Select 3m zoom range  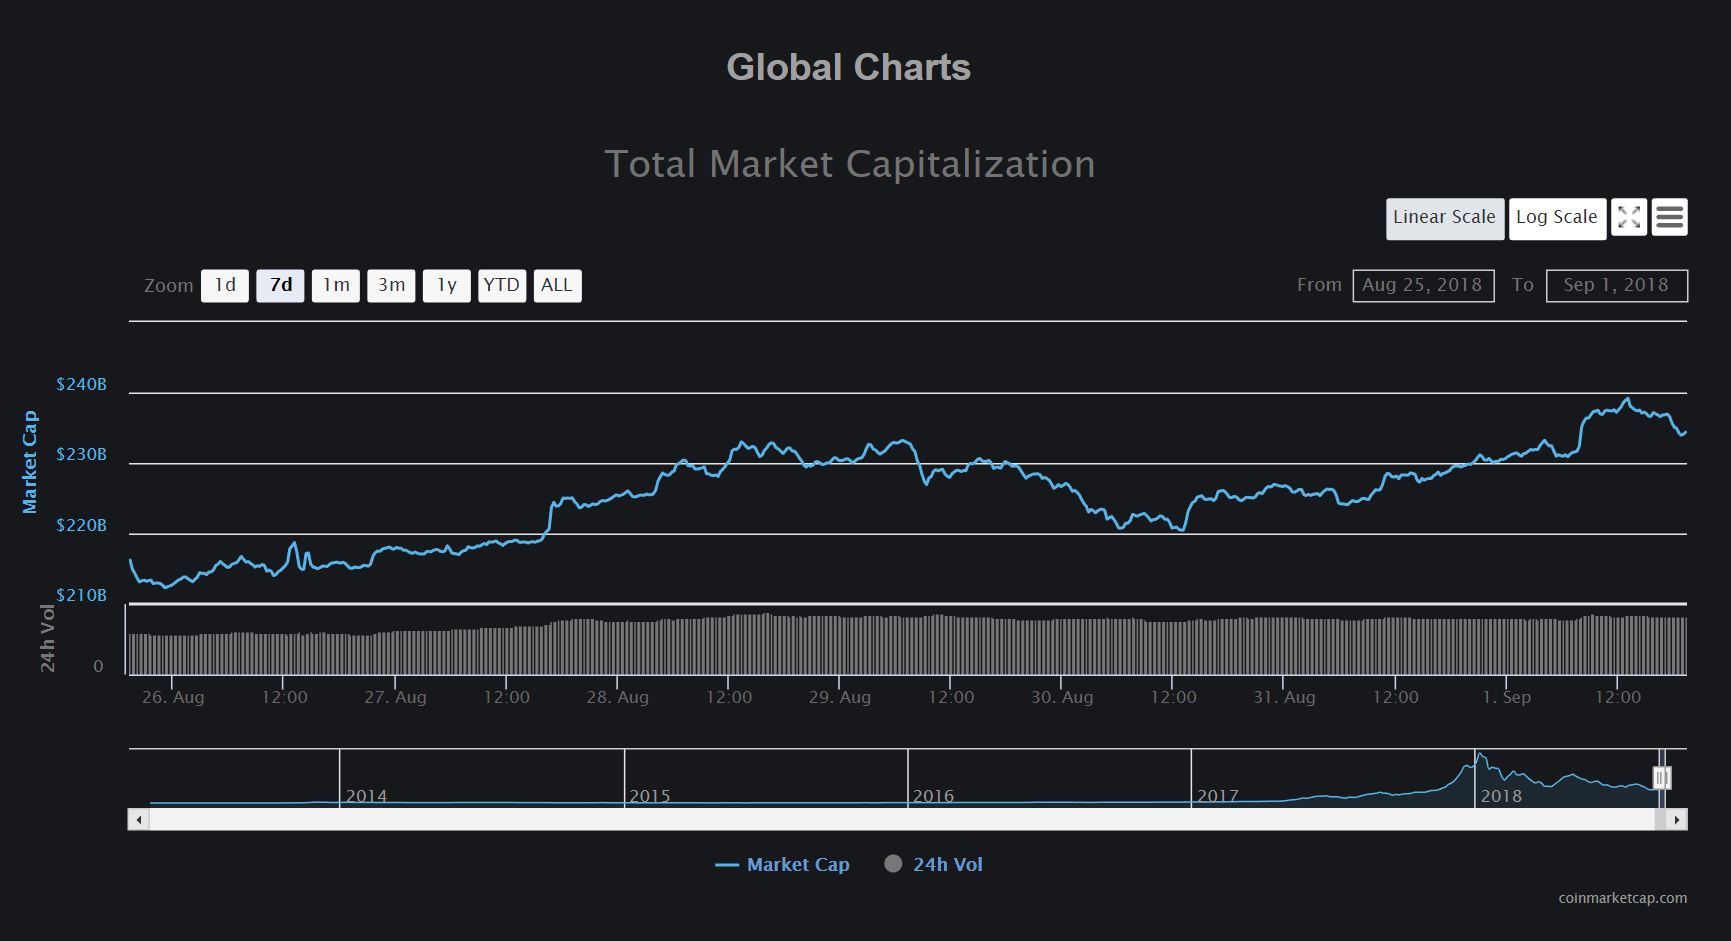tap(391, 286)
